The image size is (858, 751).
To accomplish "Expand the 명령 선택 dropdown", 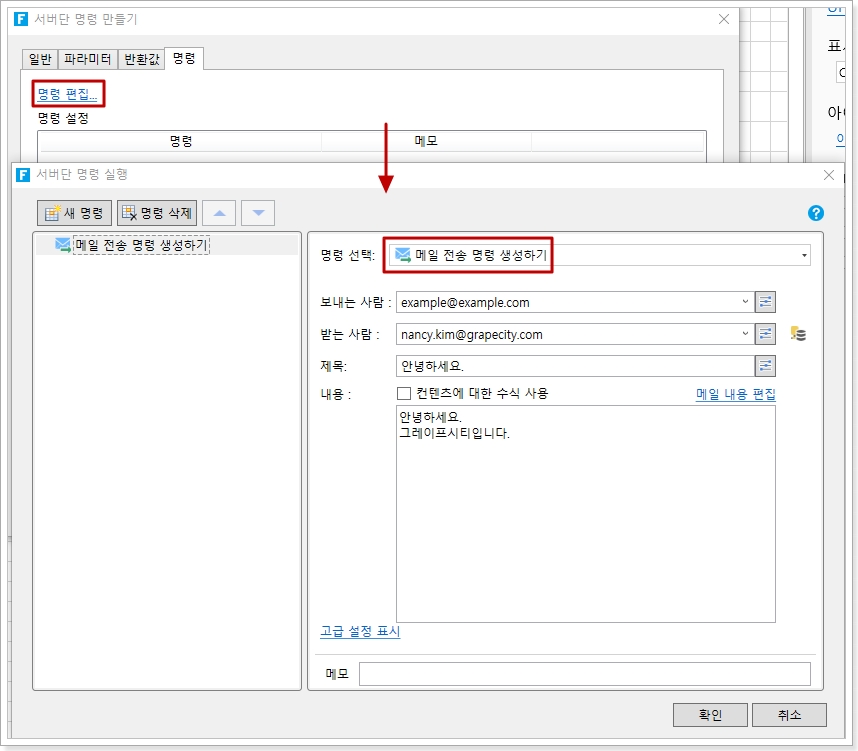I will 803,256.
